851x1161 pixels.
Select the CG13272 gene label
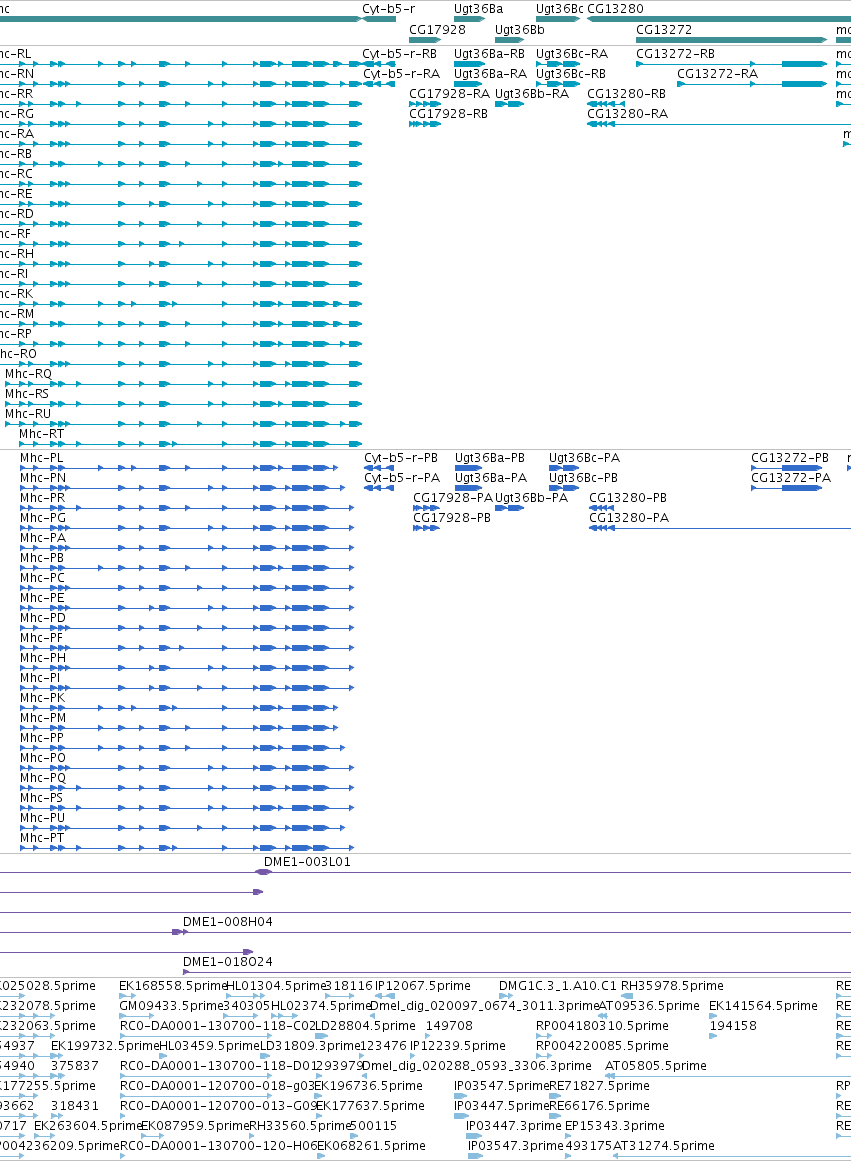click(664, 30)
